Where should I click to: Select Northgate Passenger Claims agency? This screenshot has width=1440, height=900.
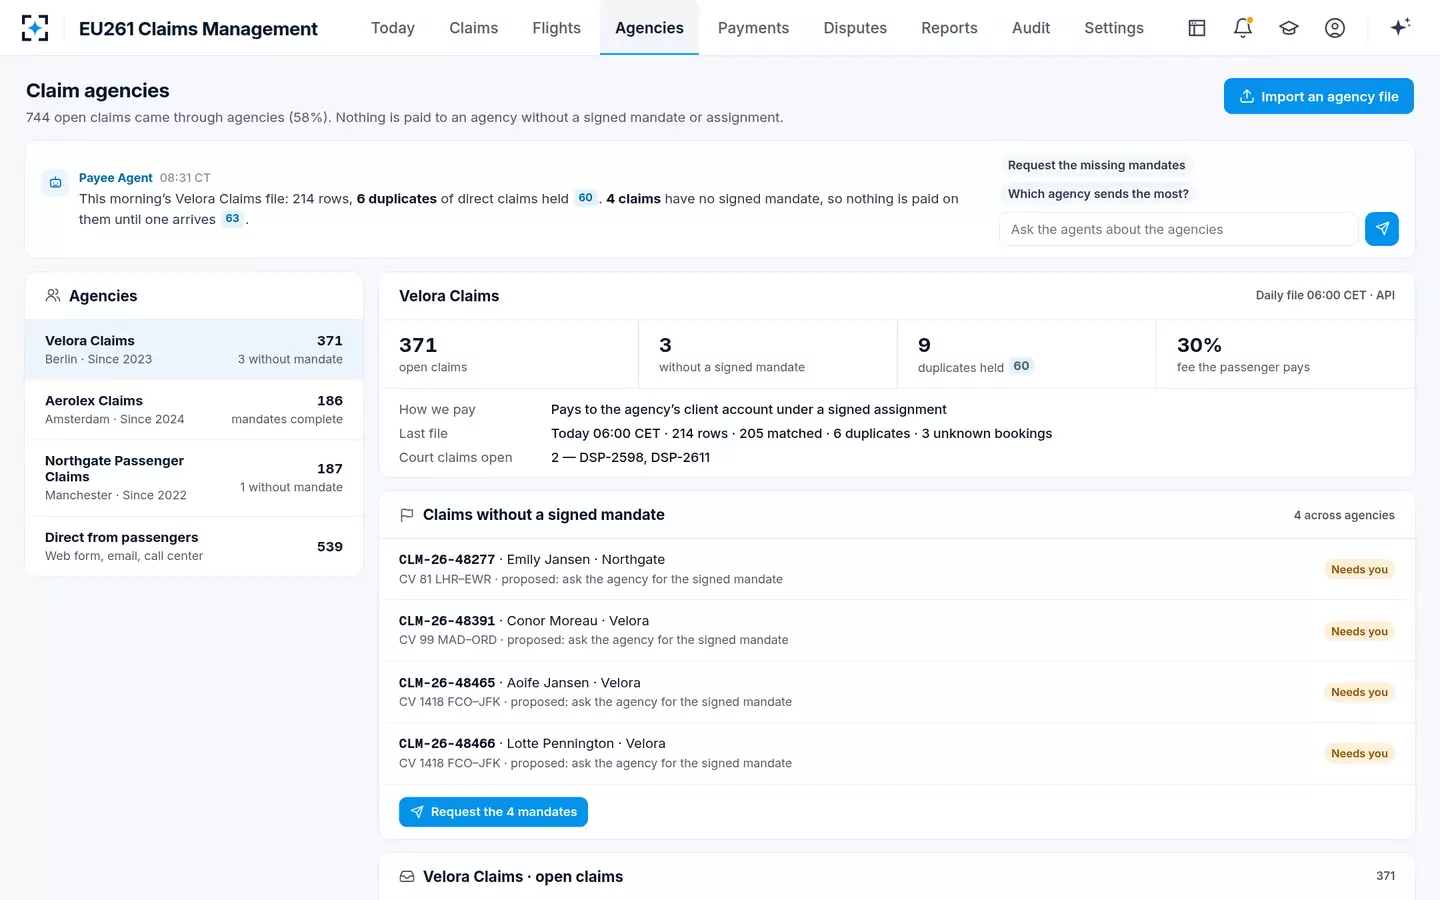coord(194,478)
